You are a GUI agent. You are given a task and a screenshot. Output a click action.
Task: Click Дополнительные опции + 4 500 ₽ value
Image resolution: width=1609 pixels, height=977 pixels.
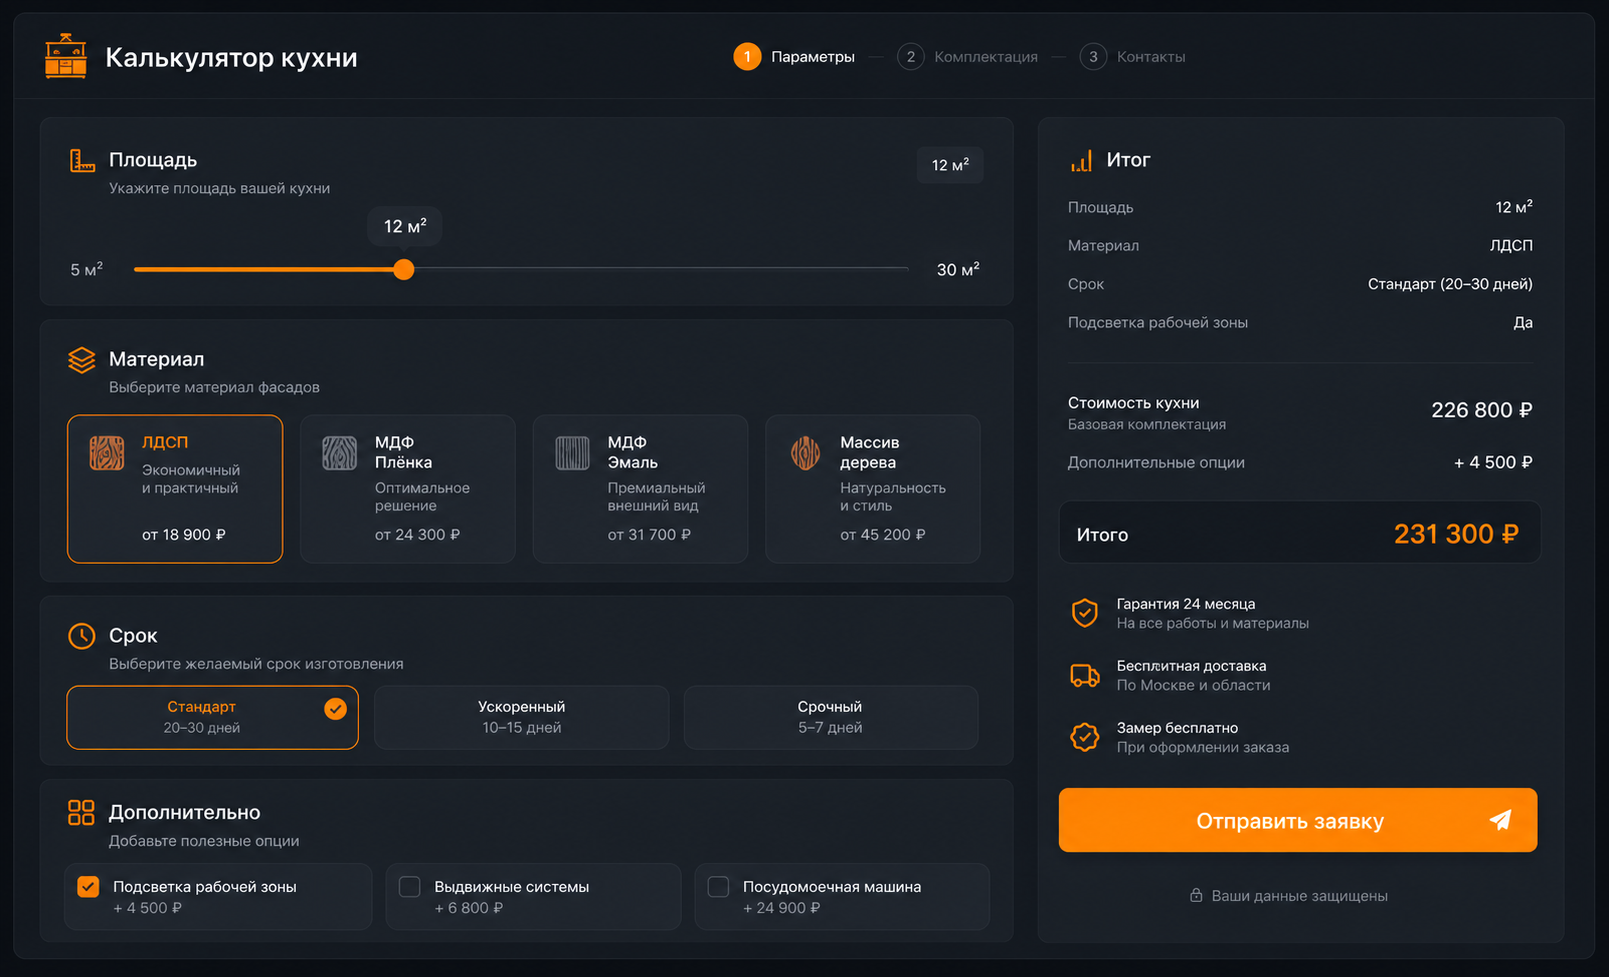point(1493,462)
